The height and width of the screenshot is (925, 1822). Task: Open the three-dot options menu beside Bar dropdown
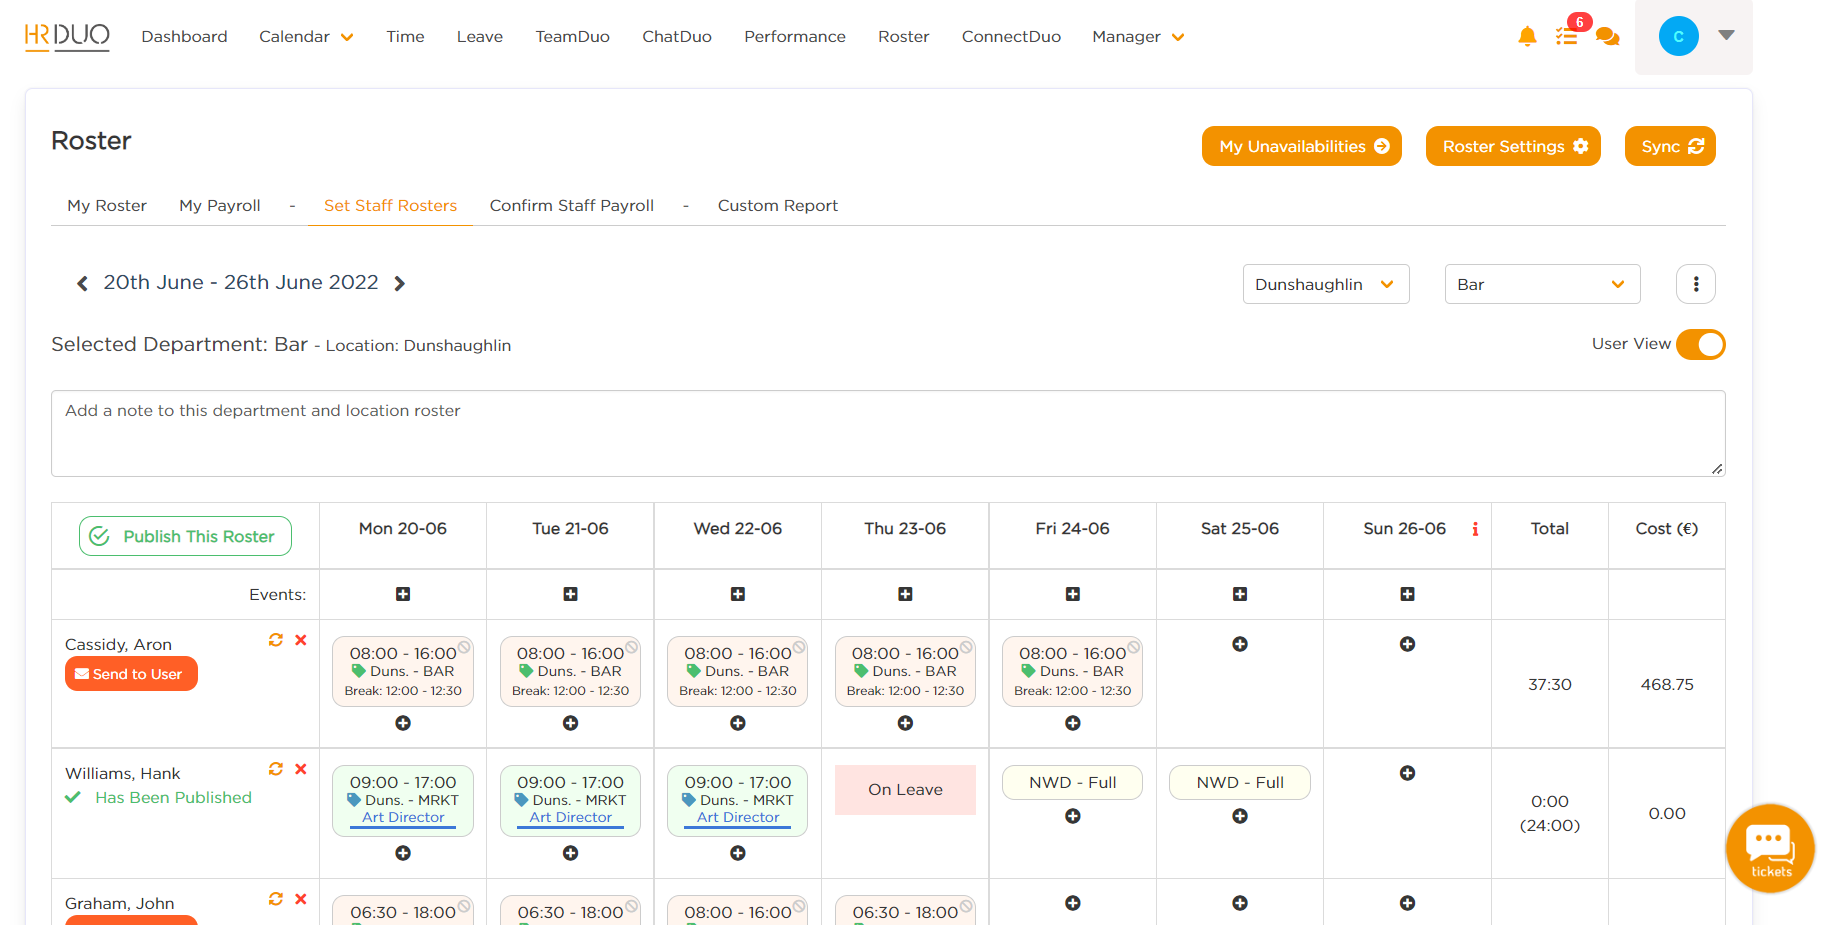tap(1695, 284)
